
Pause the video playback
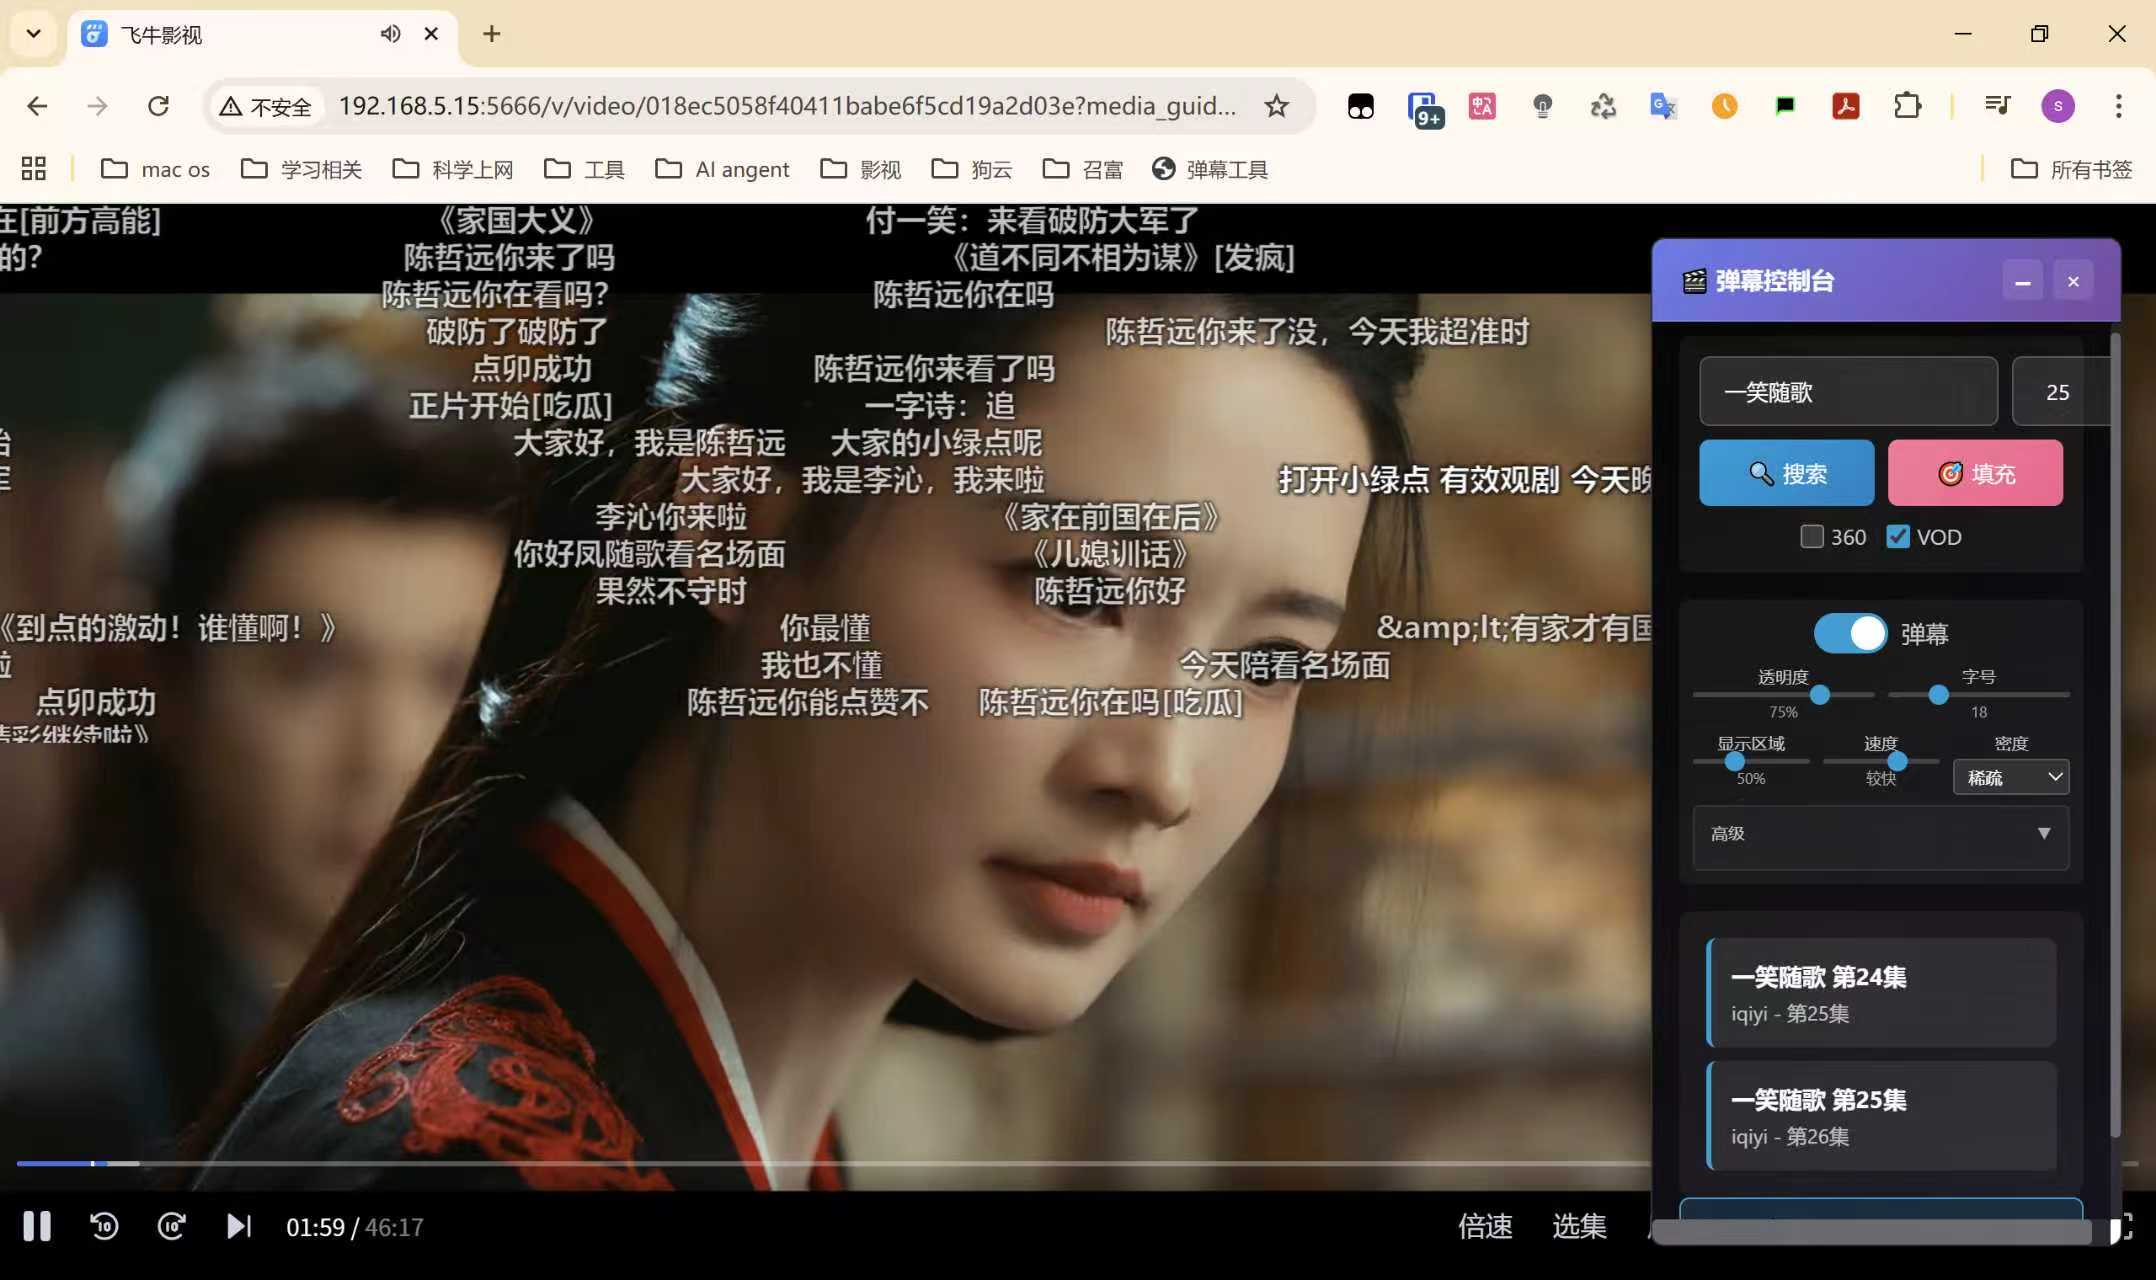[37, 1226]
